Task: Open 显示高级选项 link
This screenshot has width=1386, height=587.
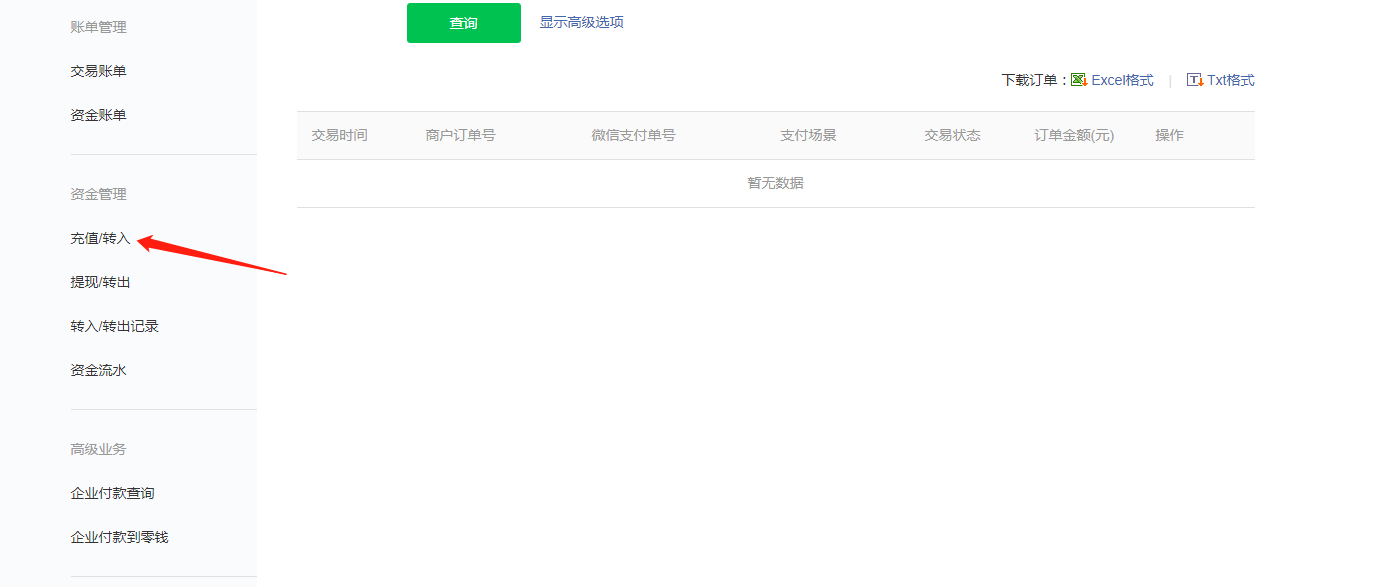Action: [x=582, y=22]
